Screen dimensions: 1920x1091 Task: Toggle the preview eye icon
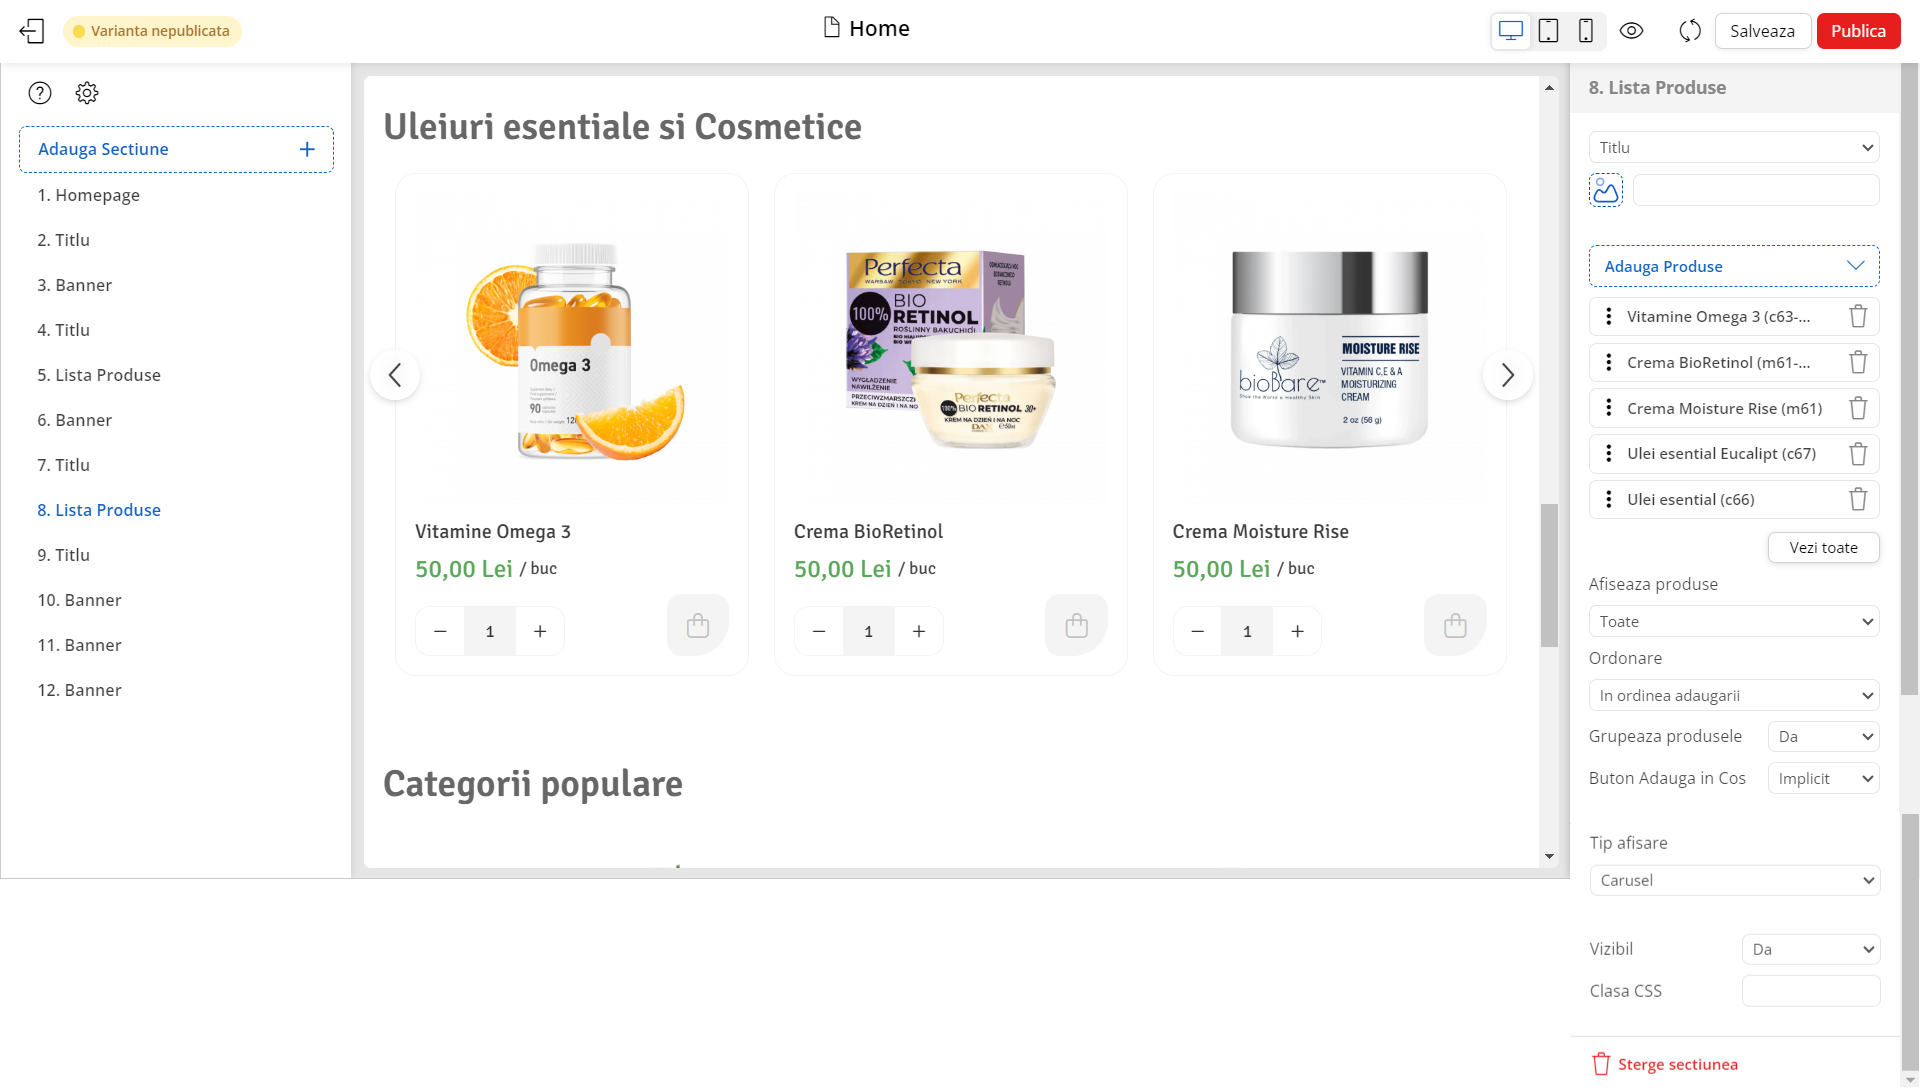1631,31
